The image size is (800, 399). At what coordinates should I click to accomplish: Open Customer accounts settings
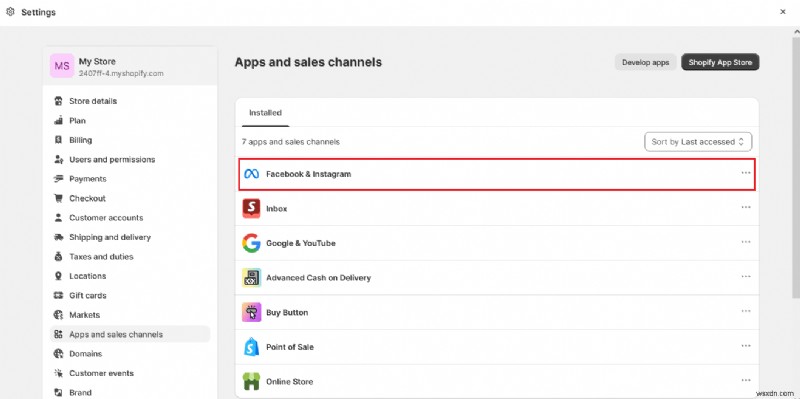click(x=106, y=217)
